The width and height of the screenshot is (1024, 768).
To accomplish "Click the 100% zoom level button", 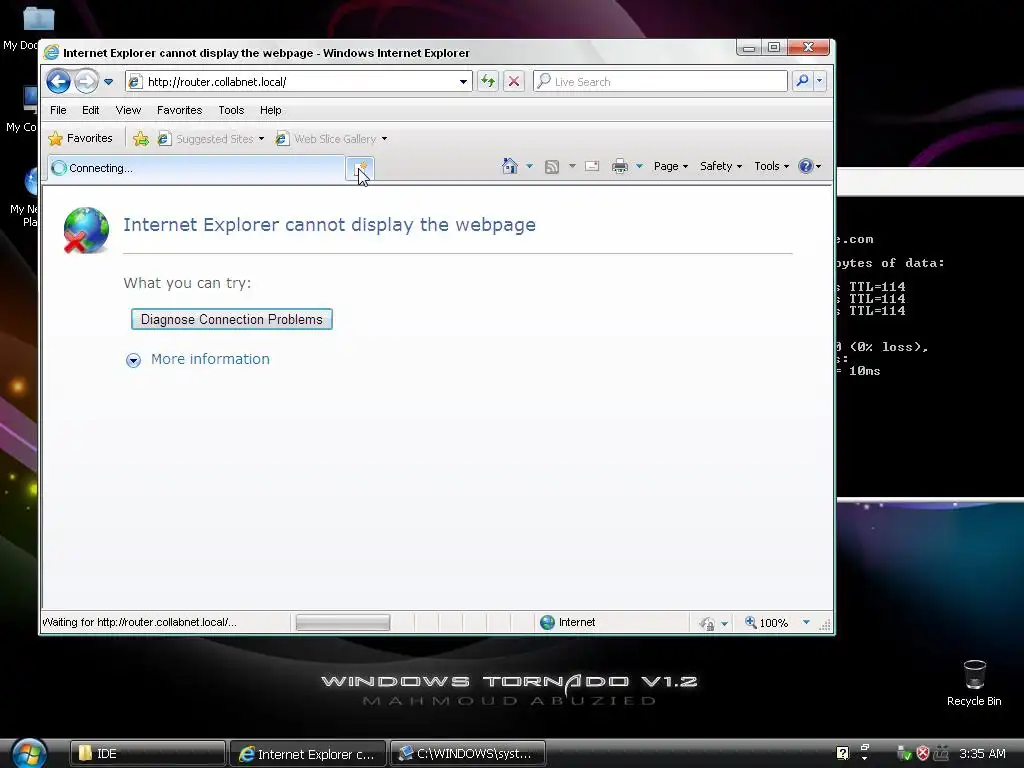I will click(767, 623).
